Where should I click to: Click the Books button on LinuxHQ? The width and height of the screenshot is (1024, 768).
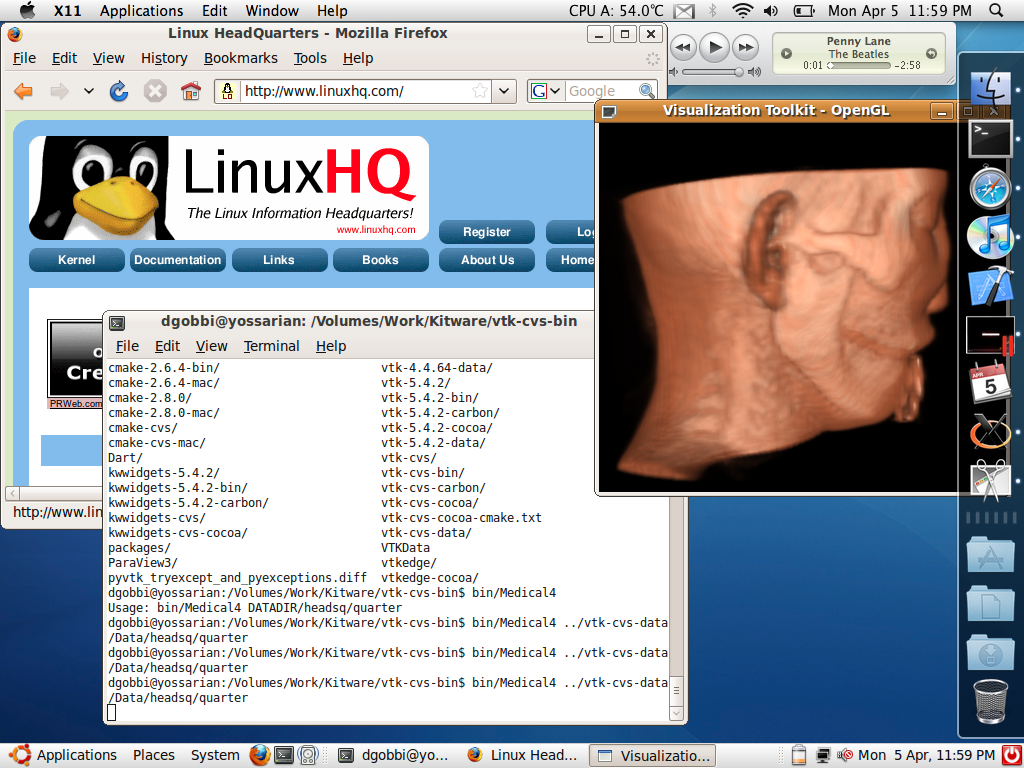(x=380, y=260)
